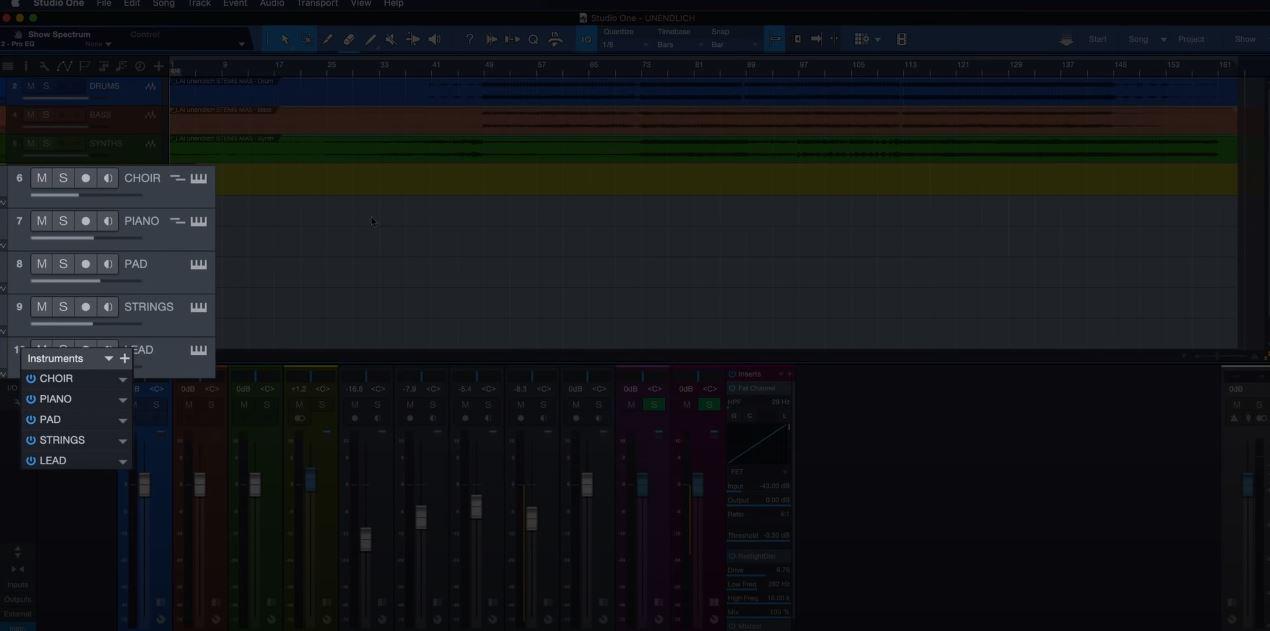
Task: Open the Transport menu
Action: point(317,4)
